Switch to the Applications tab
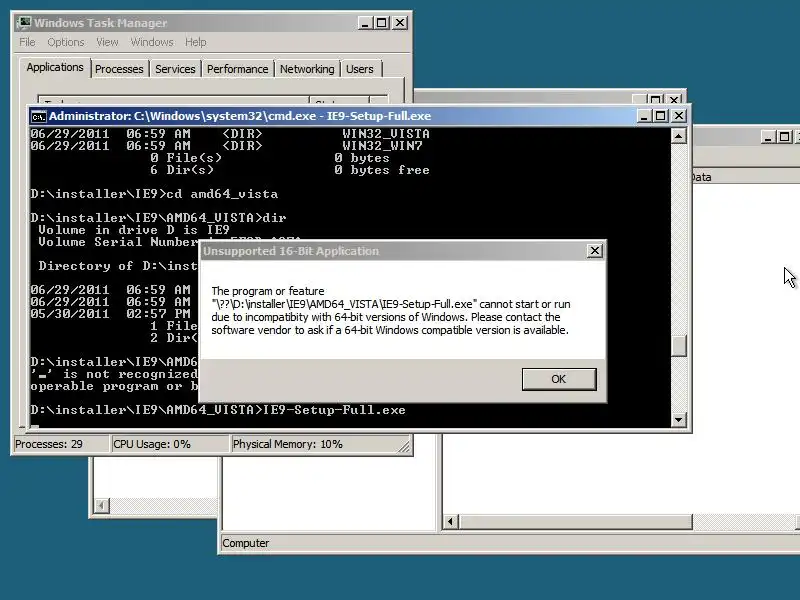 pyautogui.click(x=55, y=67)
